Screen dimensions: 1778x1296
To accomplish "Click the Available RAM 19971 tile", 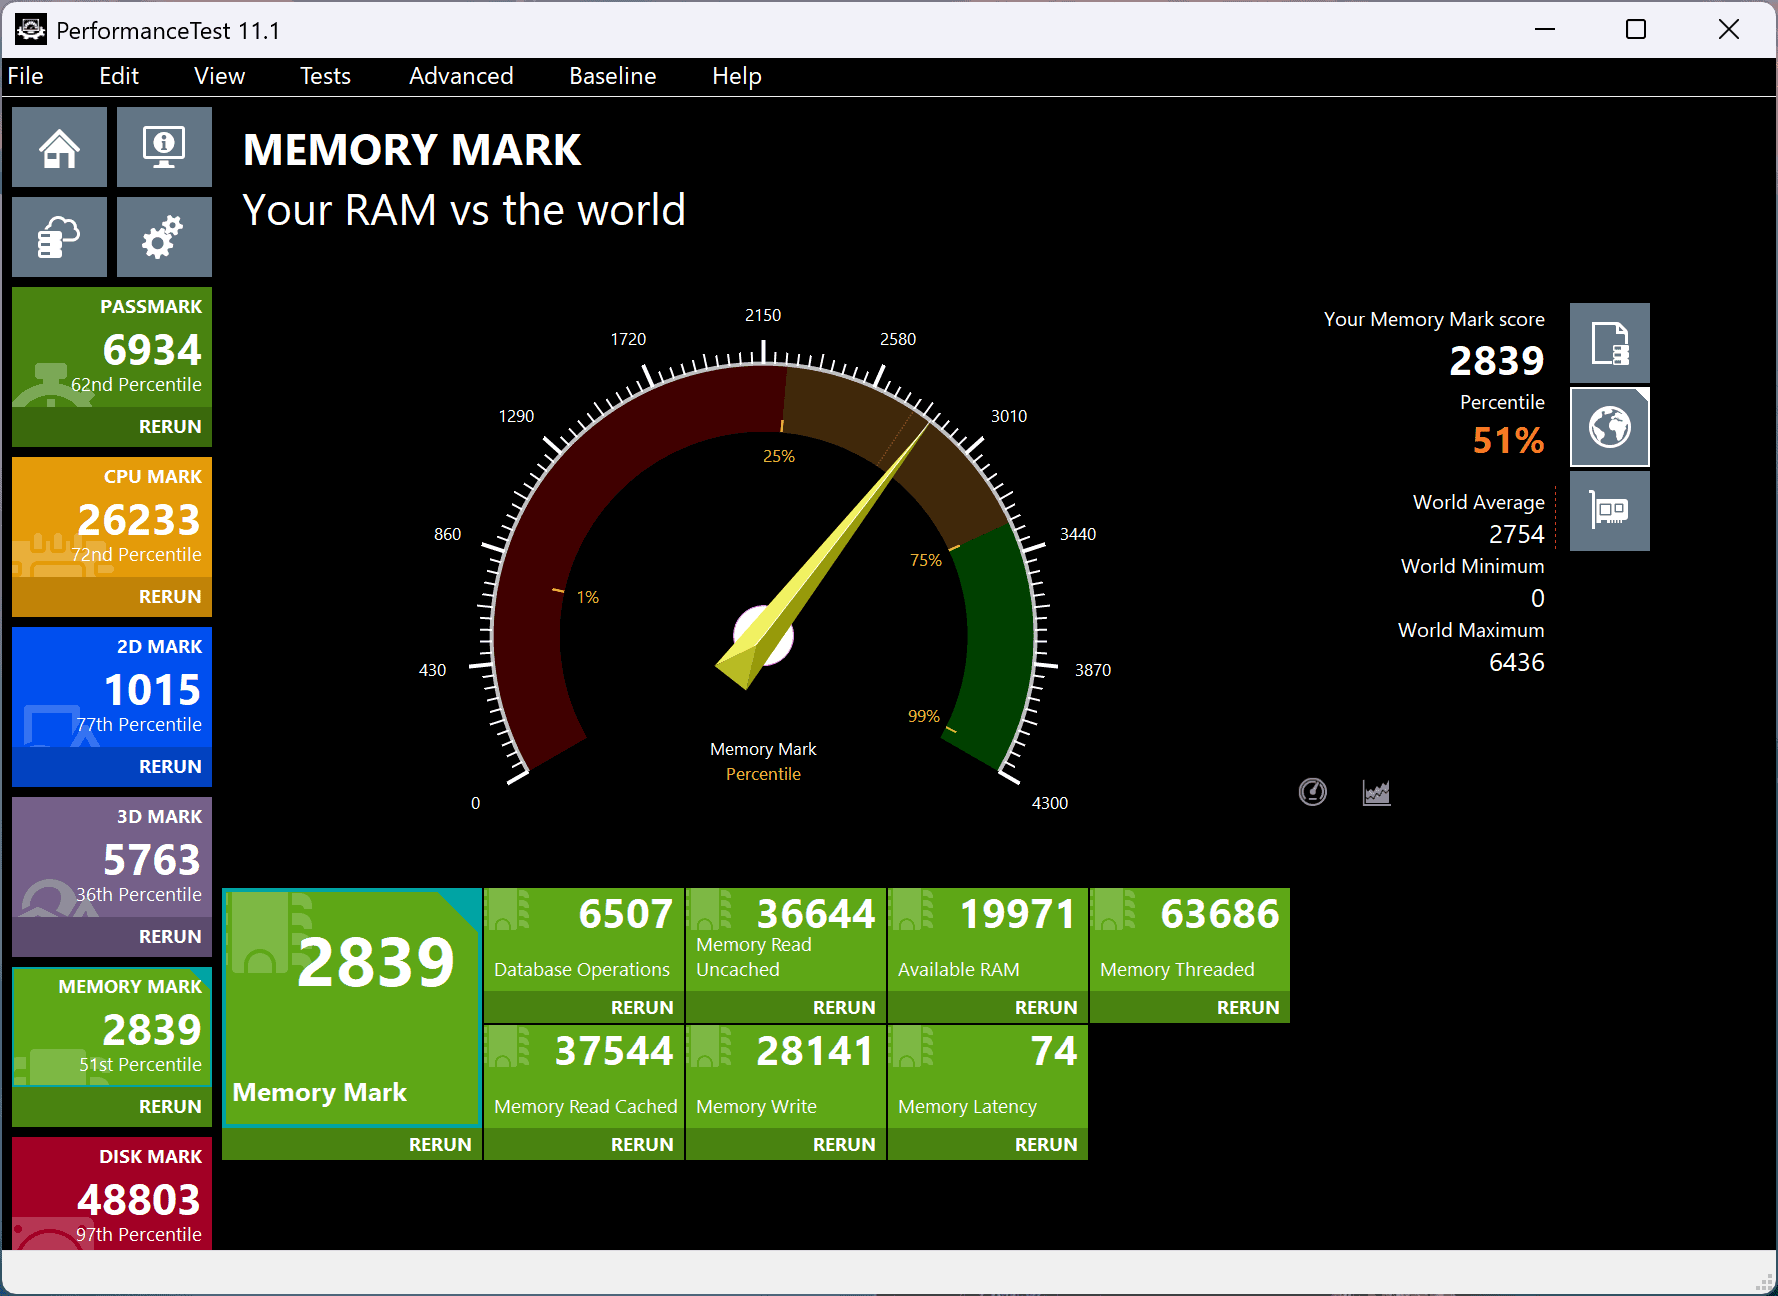I will 988,940.
